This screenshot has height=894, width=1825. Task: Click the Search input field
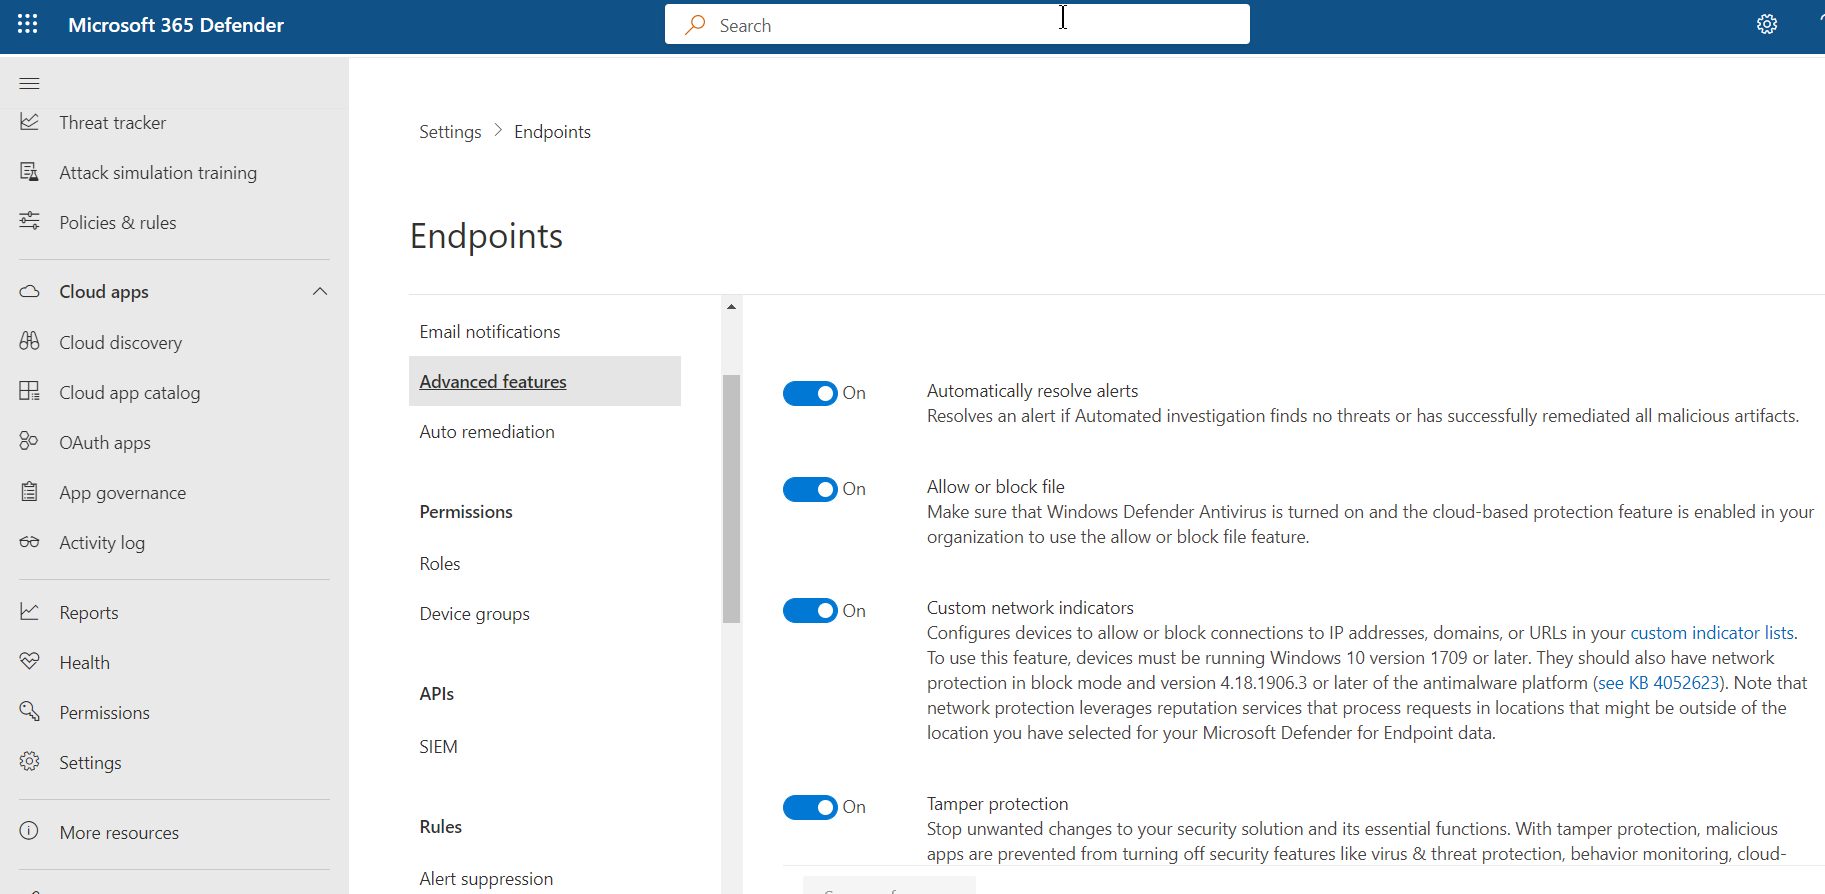[956, 25]
